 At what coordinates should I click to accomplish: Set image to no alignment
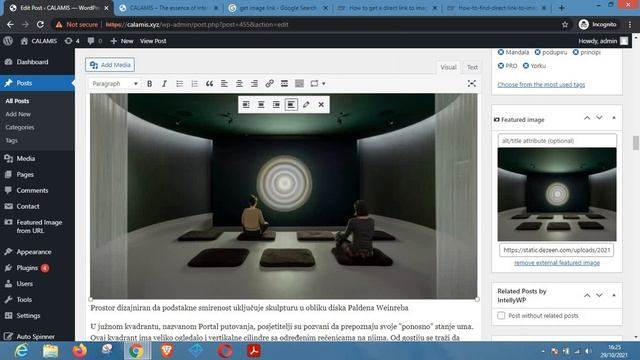291,104
